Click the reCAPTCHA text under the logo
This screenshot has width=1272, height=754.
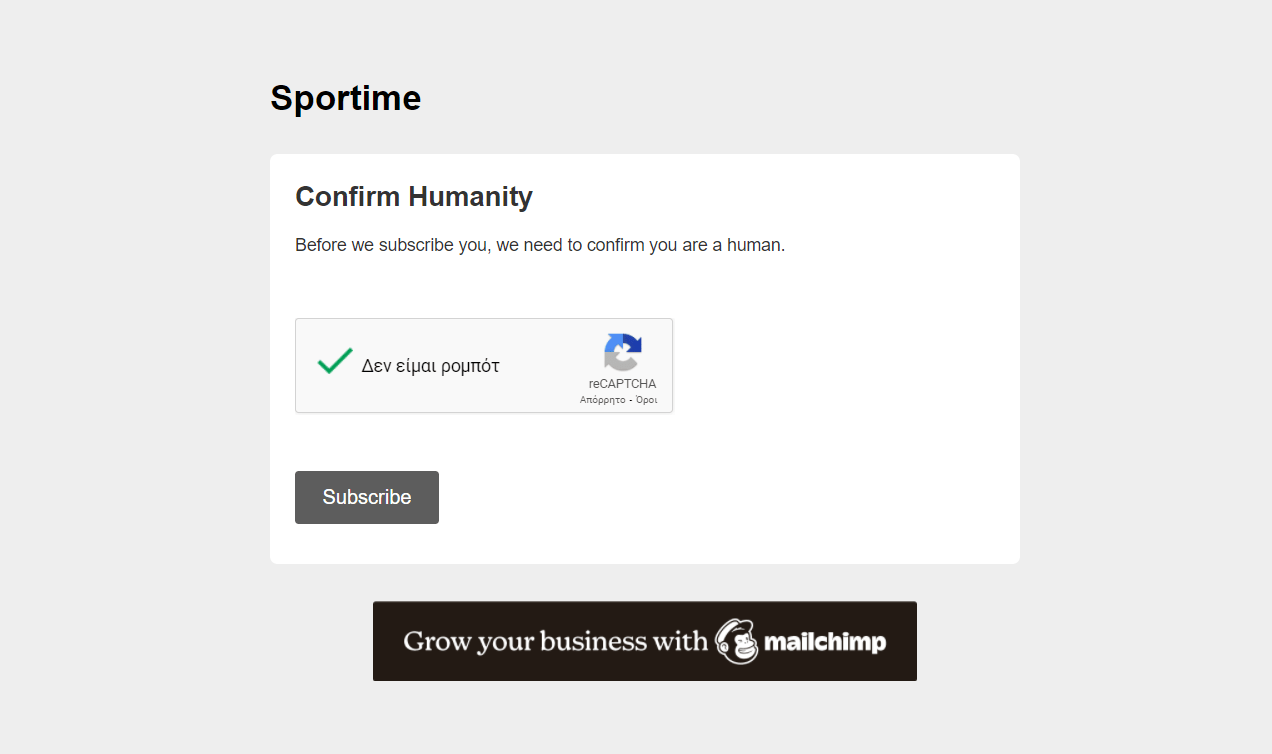[622, 384]
